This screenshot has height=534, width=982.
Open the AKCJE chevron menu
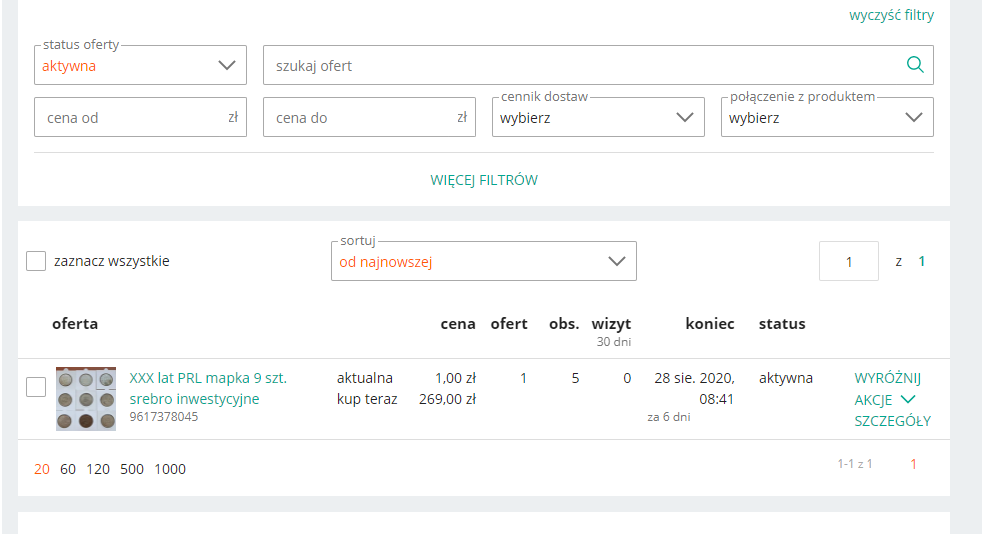885,399
